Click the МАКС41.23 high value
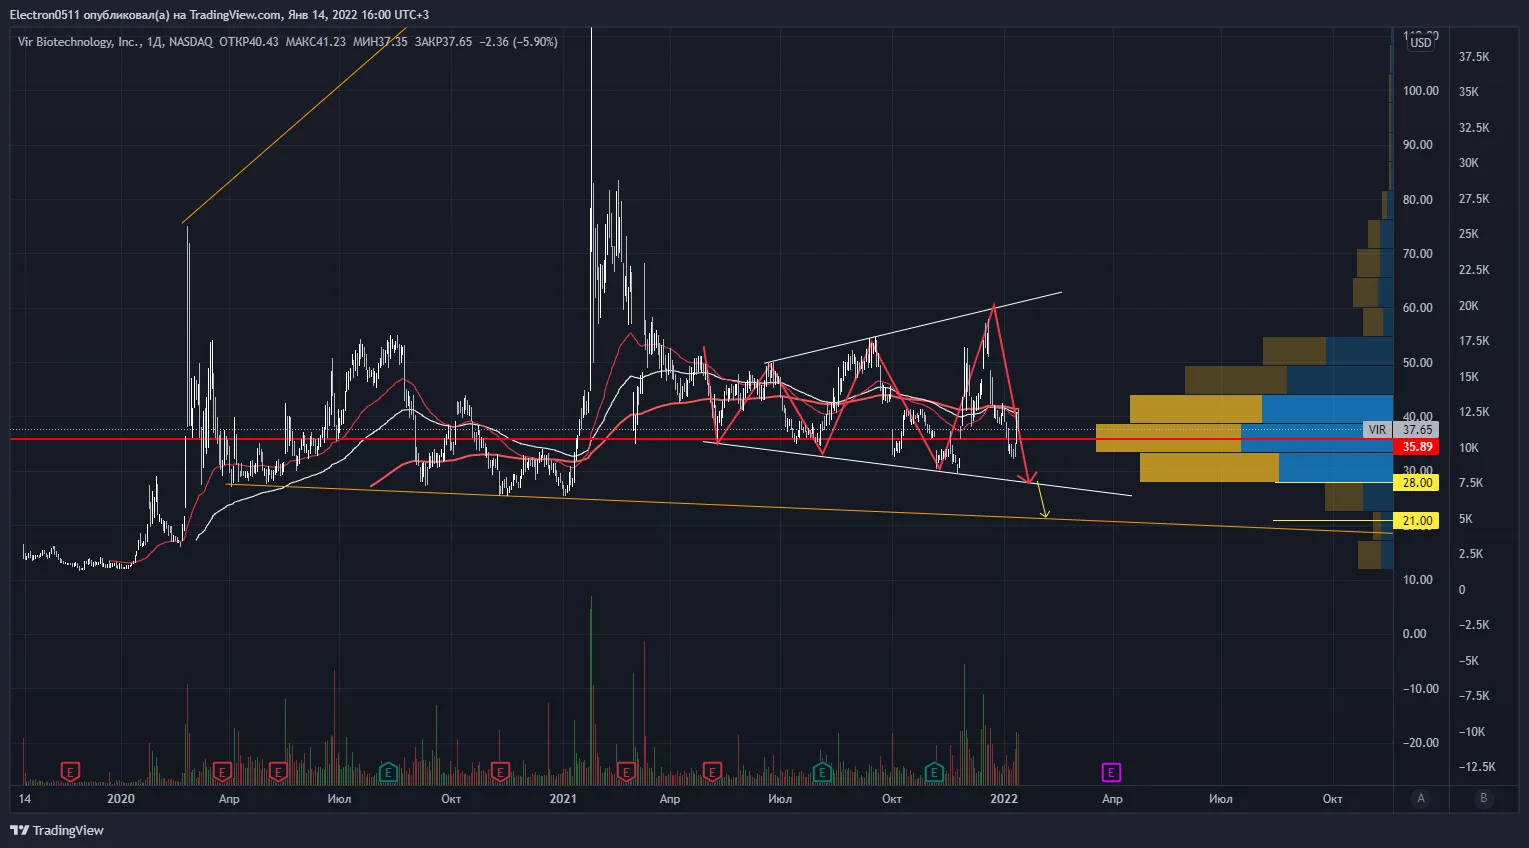 (x=316, y=42)
